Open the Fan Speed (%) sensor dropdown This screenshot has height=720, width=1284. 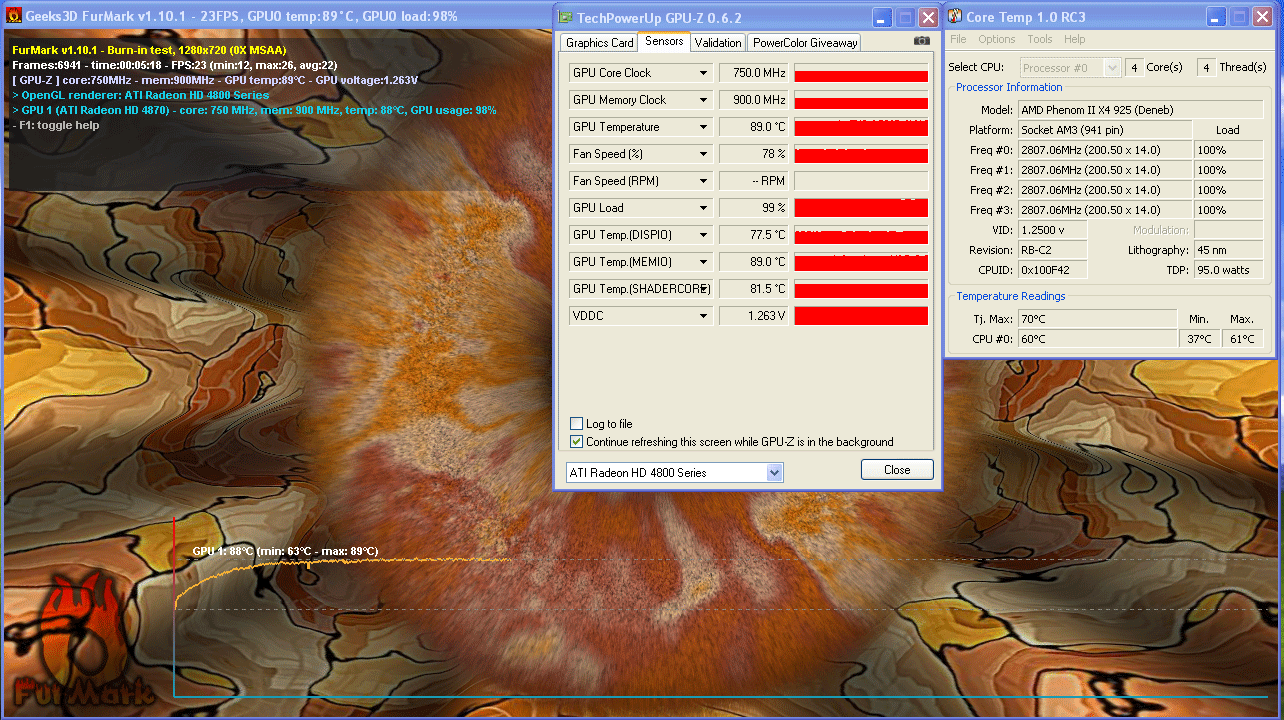[x=704, y=154]
